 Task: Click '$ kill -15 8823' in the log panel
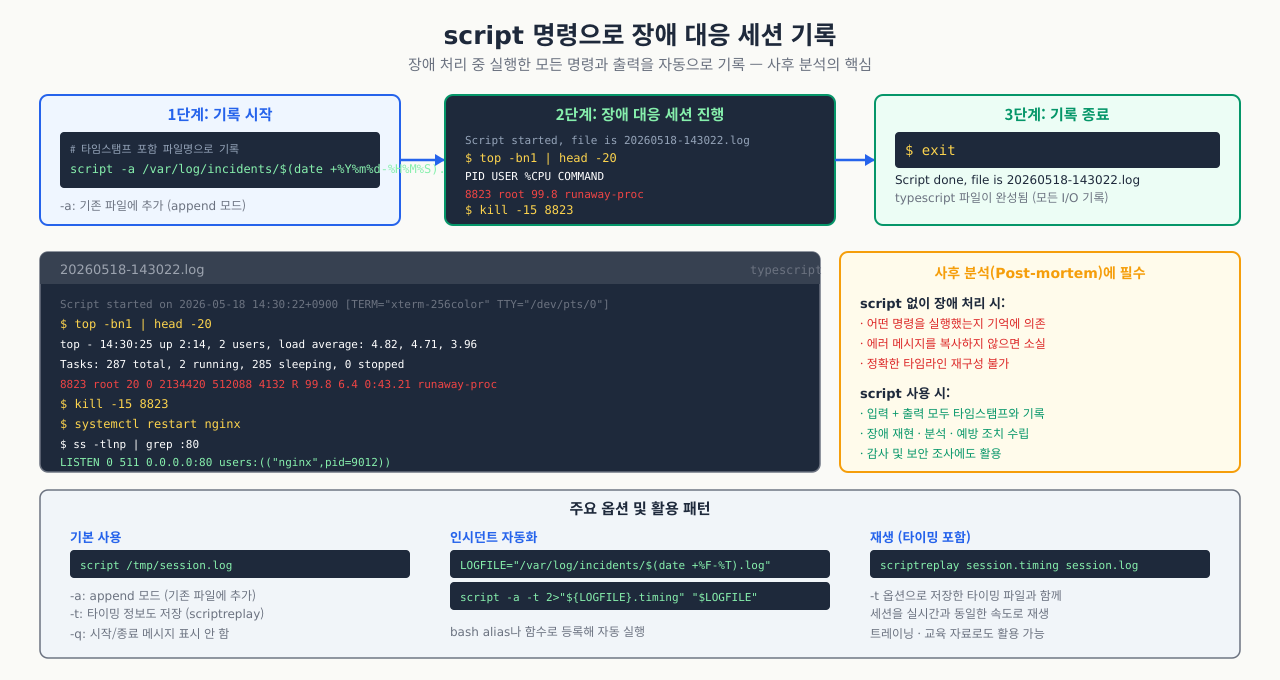[x=114, y=404]
